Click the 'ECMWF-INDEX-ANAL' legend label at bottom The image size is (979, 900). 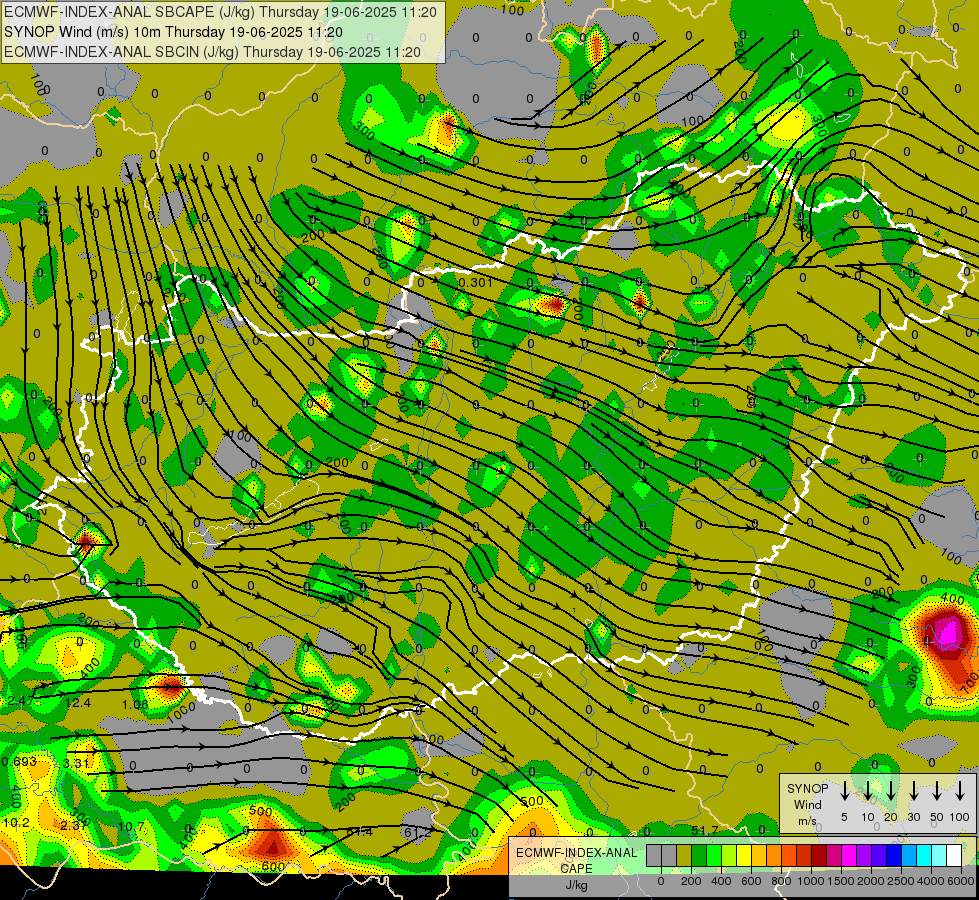click(x=576, y=853)
